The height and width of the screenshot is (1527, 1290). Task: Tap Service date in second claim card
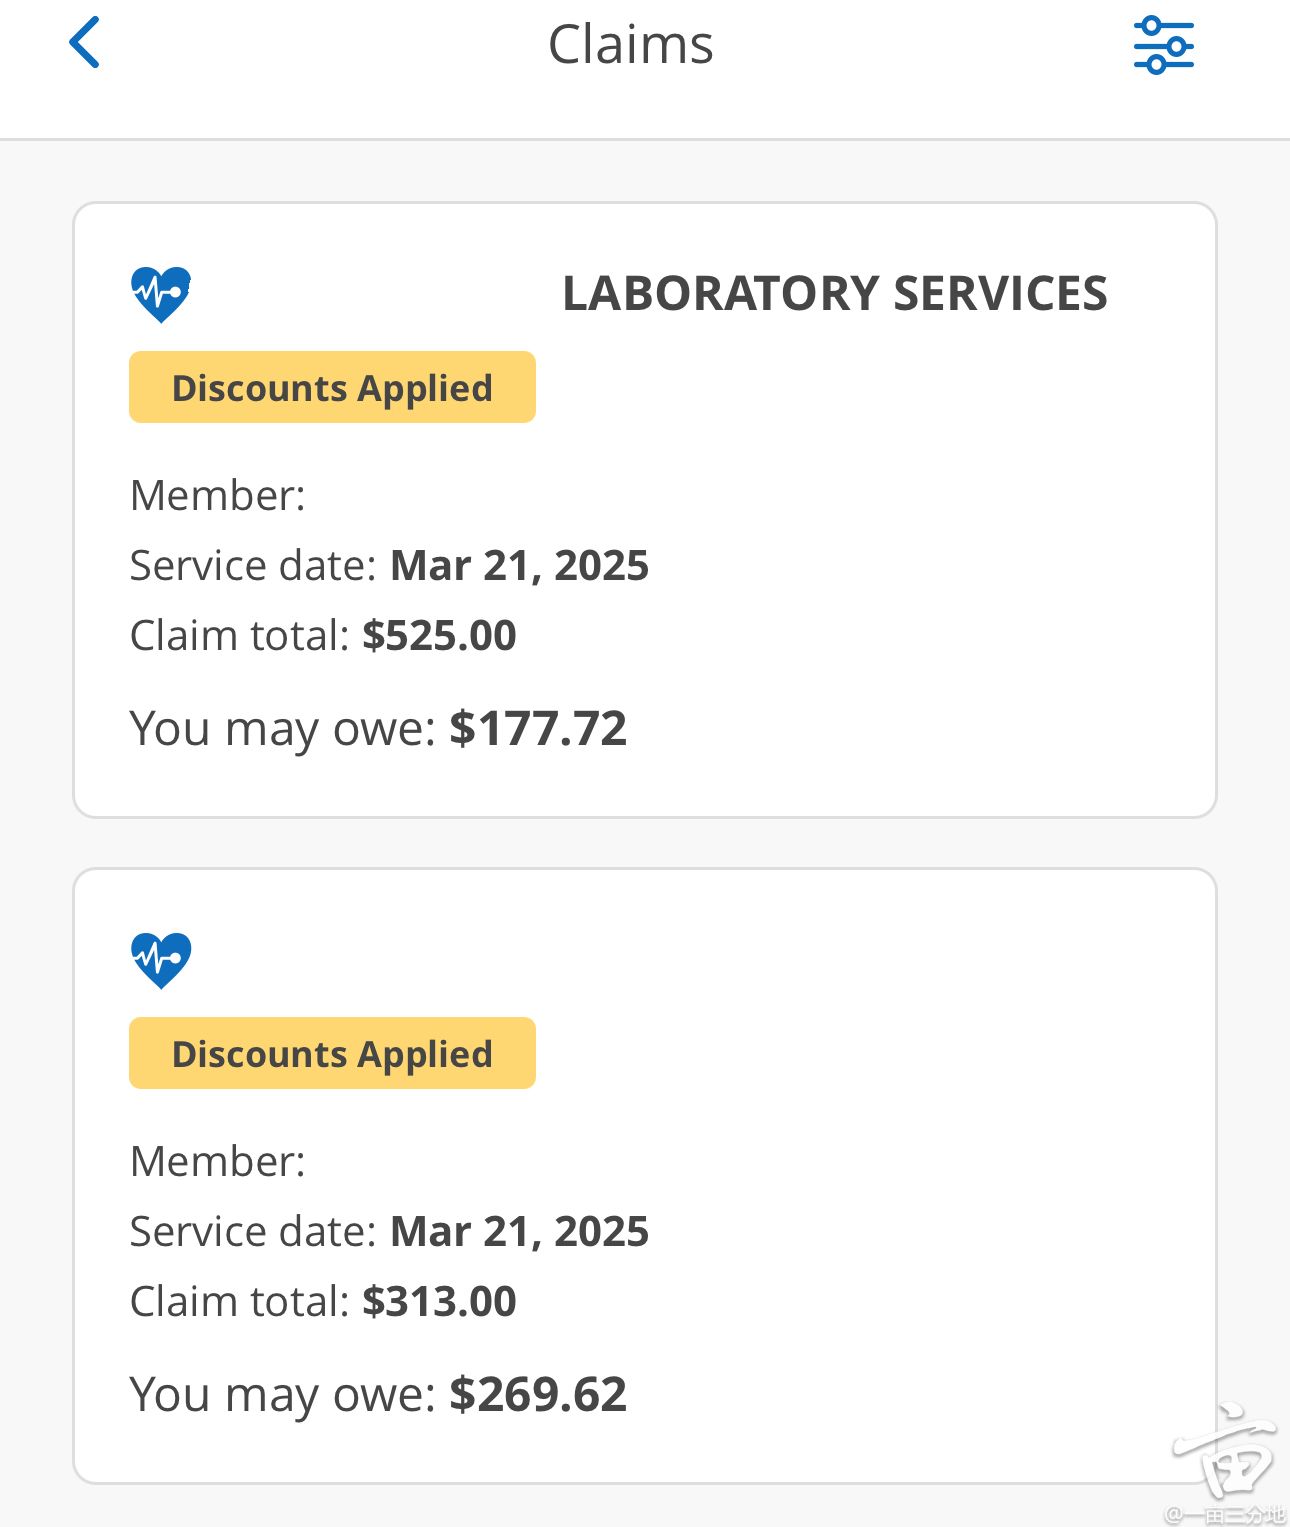tap(389, 1231)
